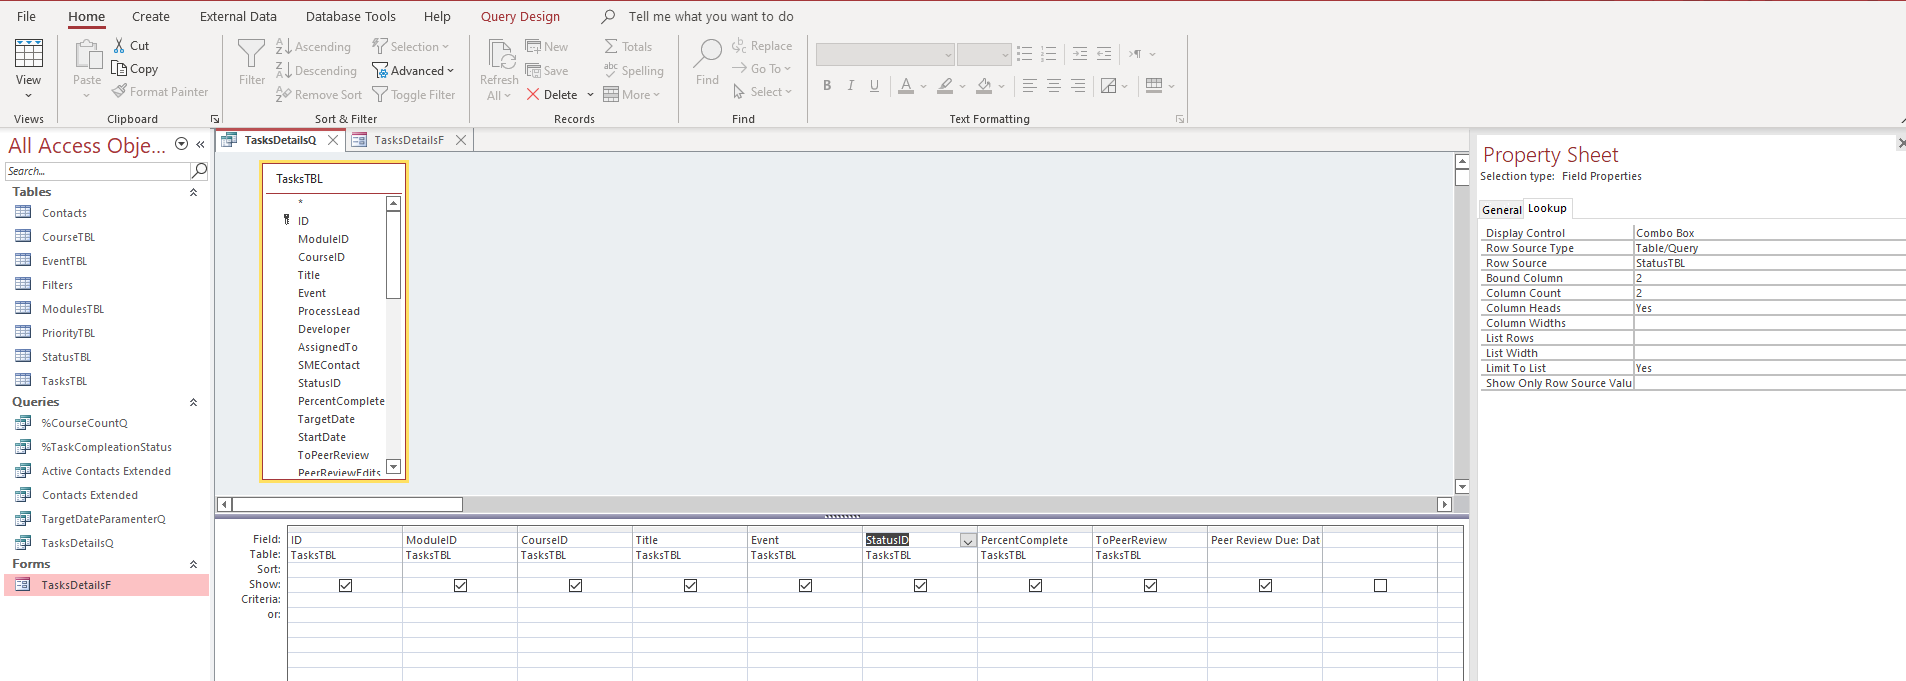The image size is (1906, 681).
Task: Uncheck Show box for ToPeerReview column
Action: [x=1150, y=585]
